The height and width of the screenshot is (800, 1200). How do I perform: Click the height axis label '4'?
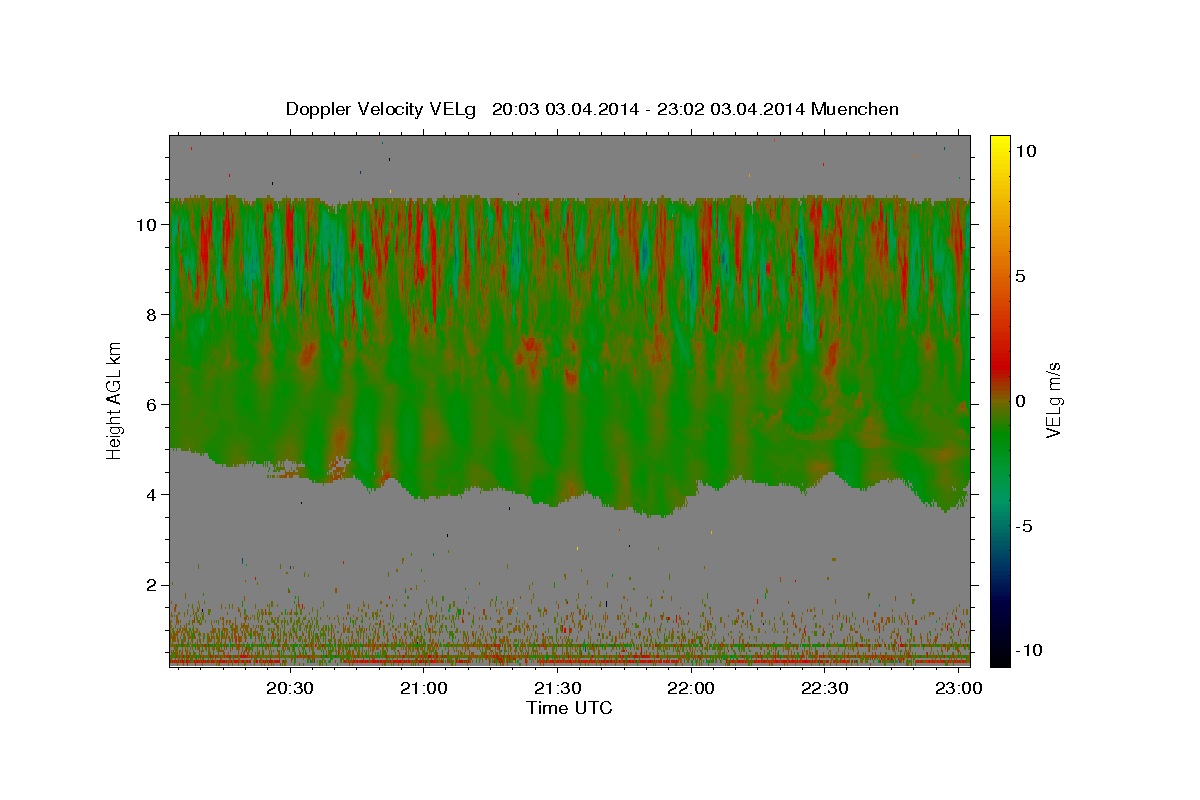[x=151, y=495]
